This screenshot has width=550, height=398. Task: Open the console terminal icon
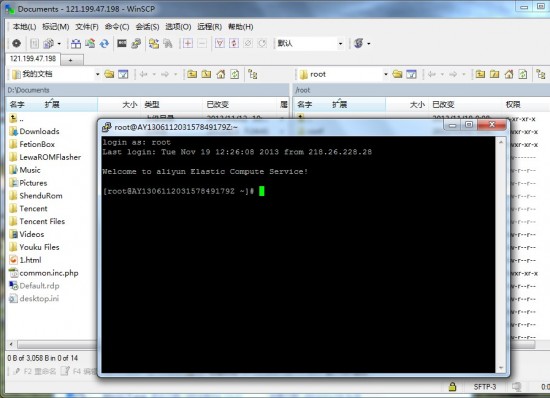(x=122, y=43)
